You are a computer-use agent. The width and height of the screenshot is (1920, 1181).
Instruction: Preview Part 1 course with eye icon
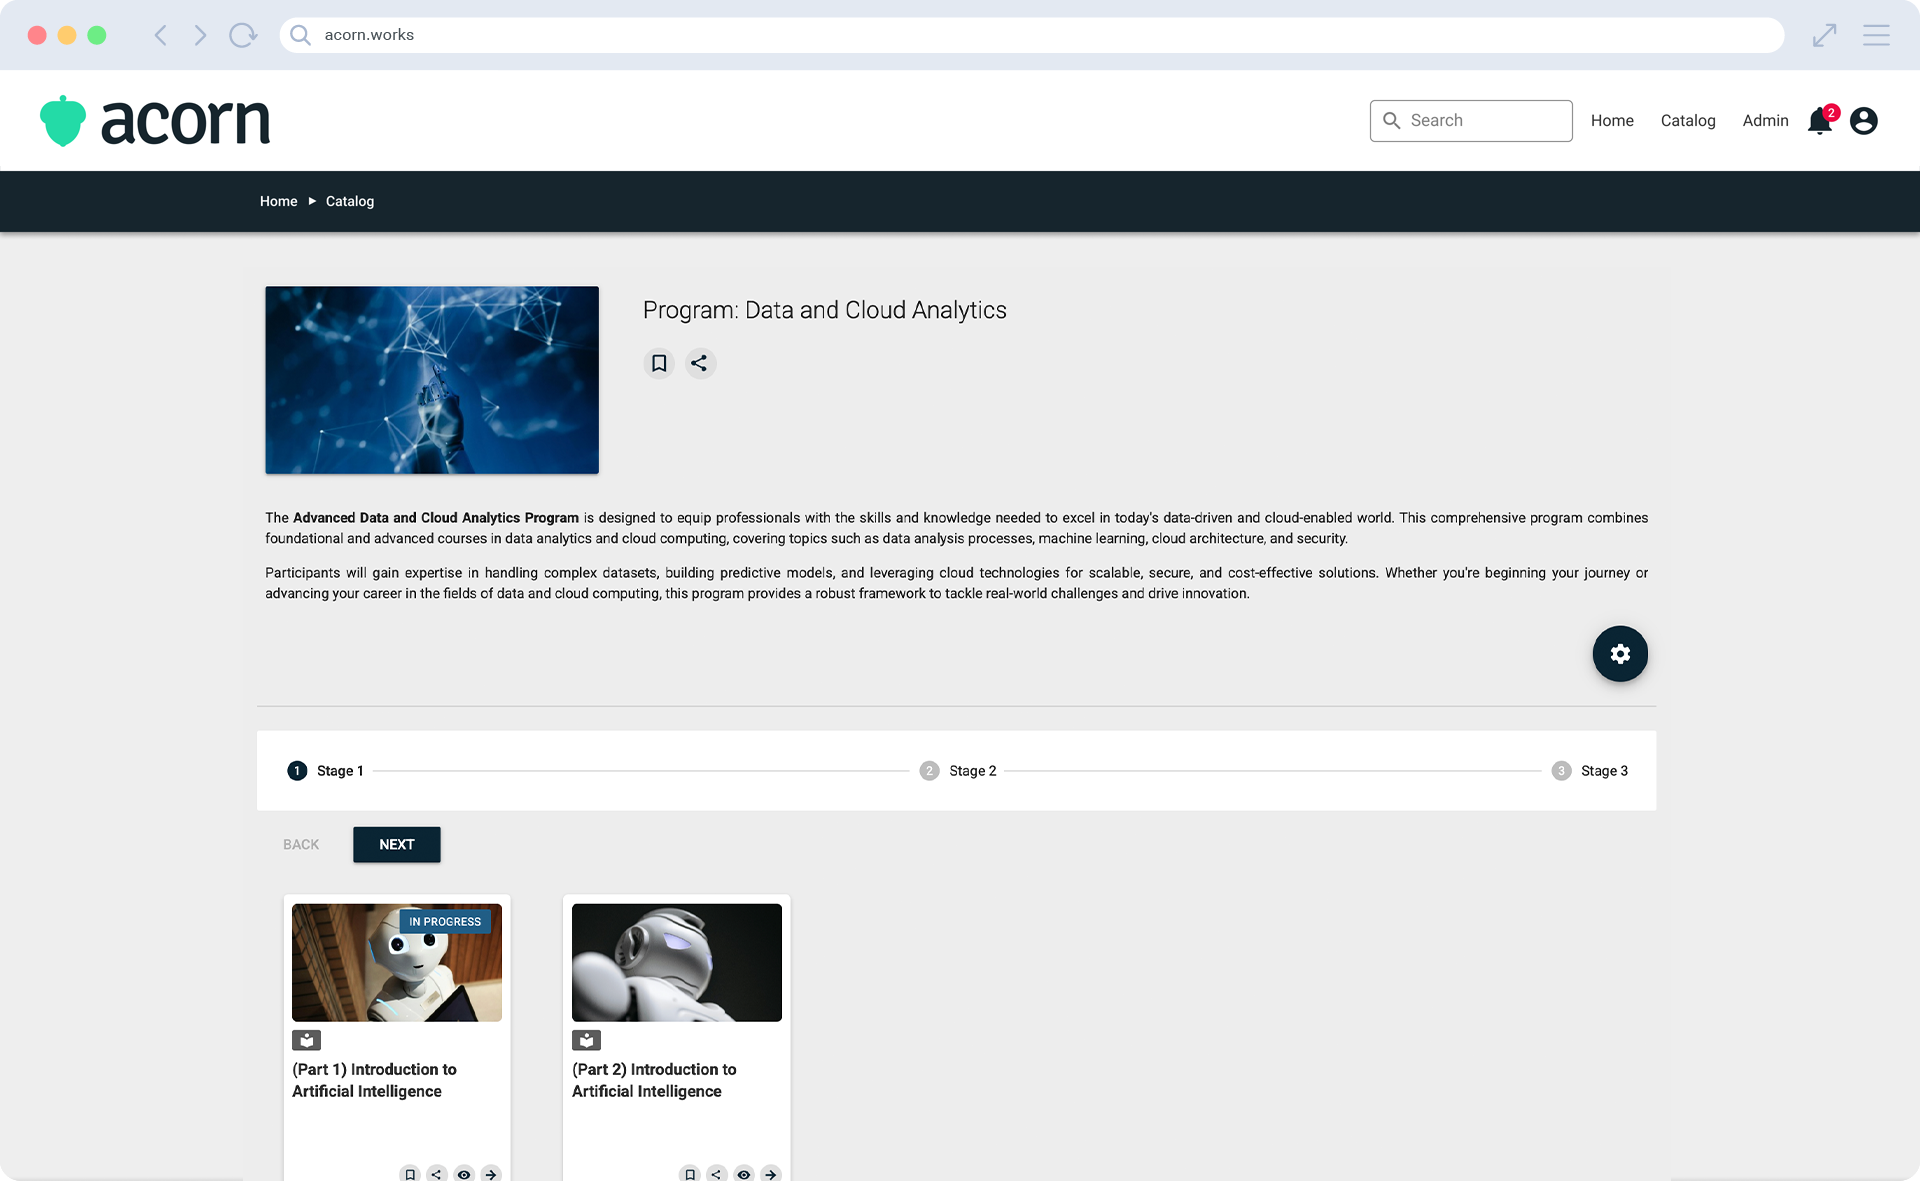[464, 1174]
